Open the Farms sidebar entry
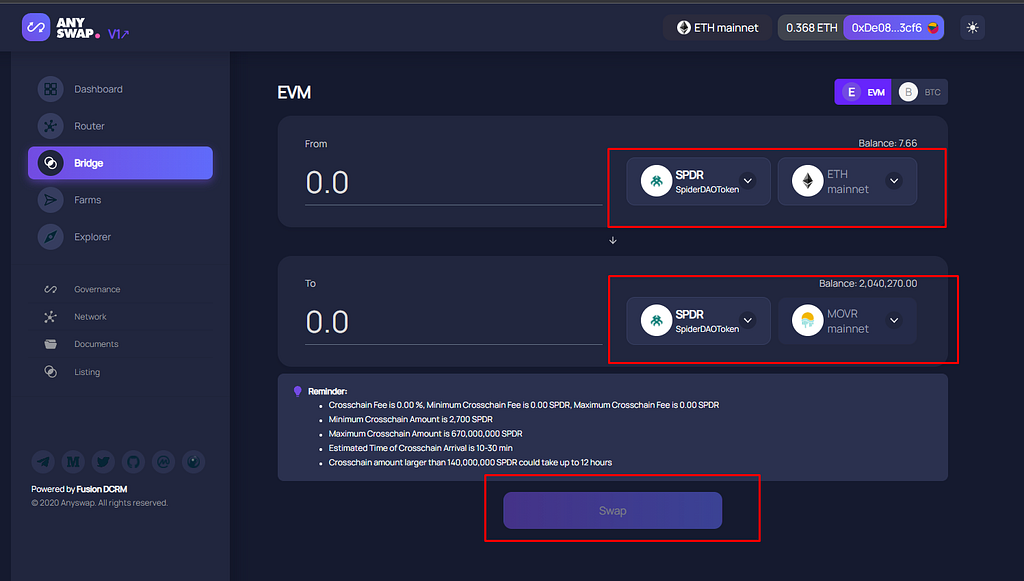This screenshot has height=581, width=1024. 120,200
